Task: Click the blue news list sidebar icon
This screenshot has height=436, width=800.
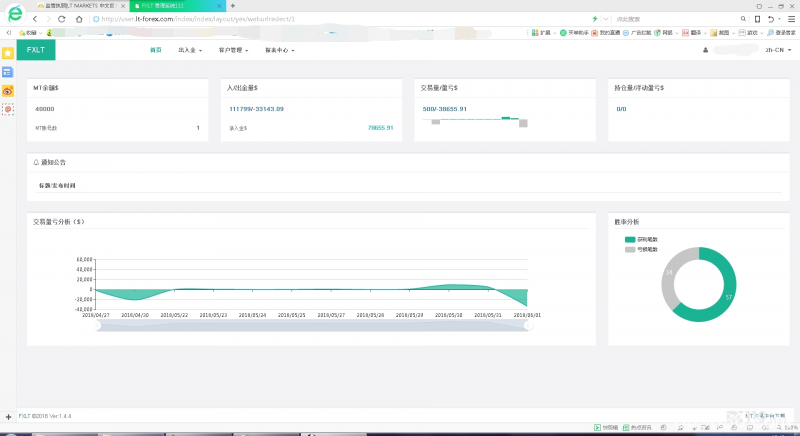Action: 8,72
